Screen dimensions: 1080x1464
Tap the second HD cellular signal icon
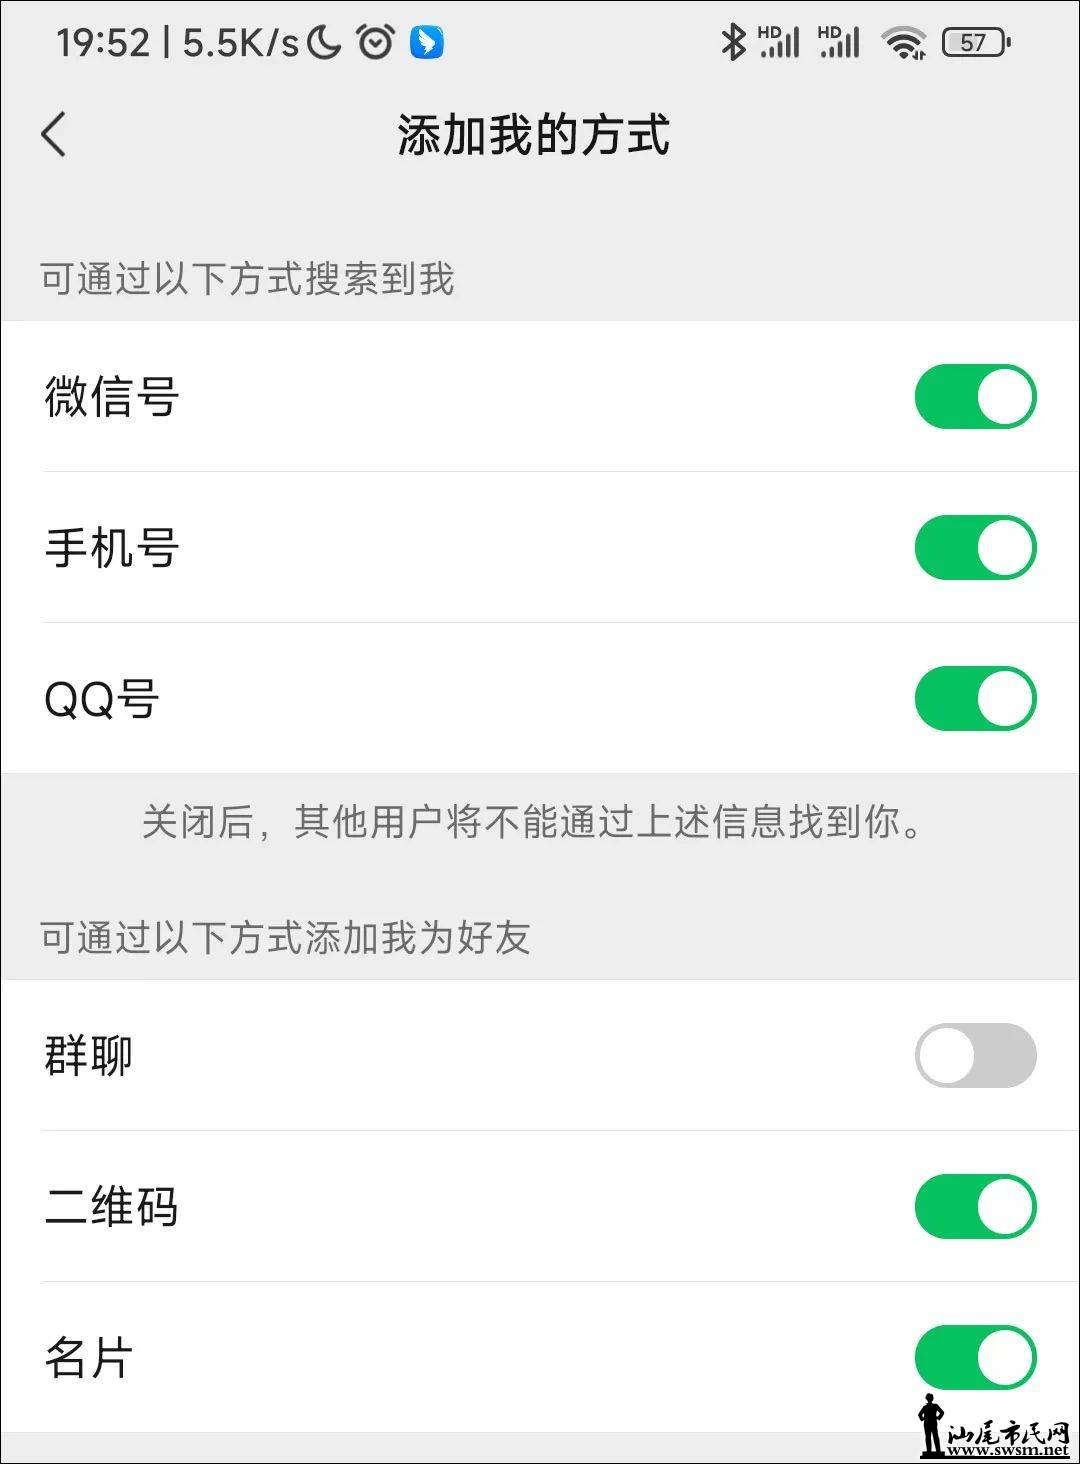(x=839, y=42)
